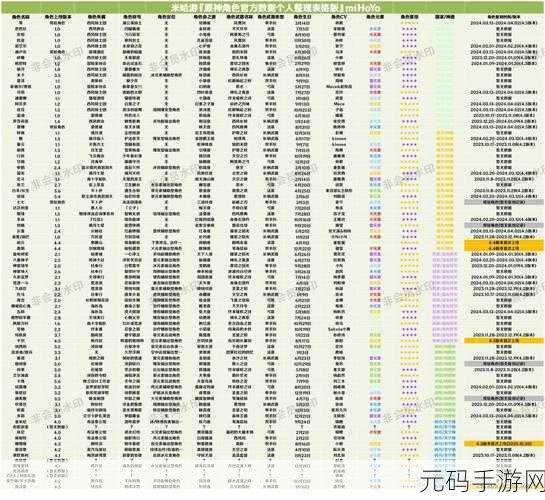Select the 角色称号 column header
The image size is (545, 500).
pyautogui.click(x=132, y=17)
